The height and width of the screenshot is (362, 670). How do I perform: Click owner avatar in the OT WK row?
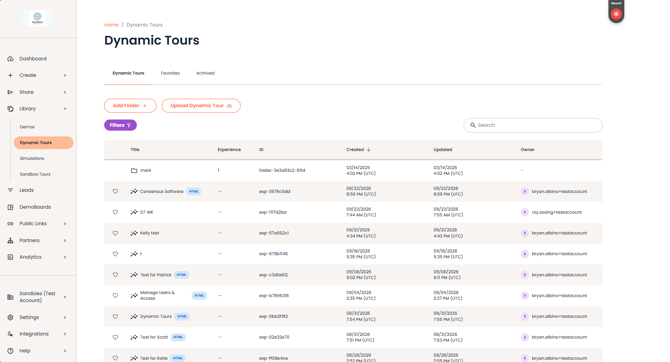point(525,212)
